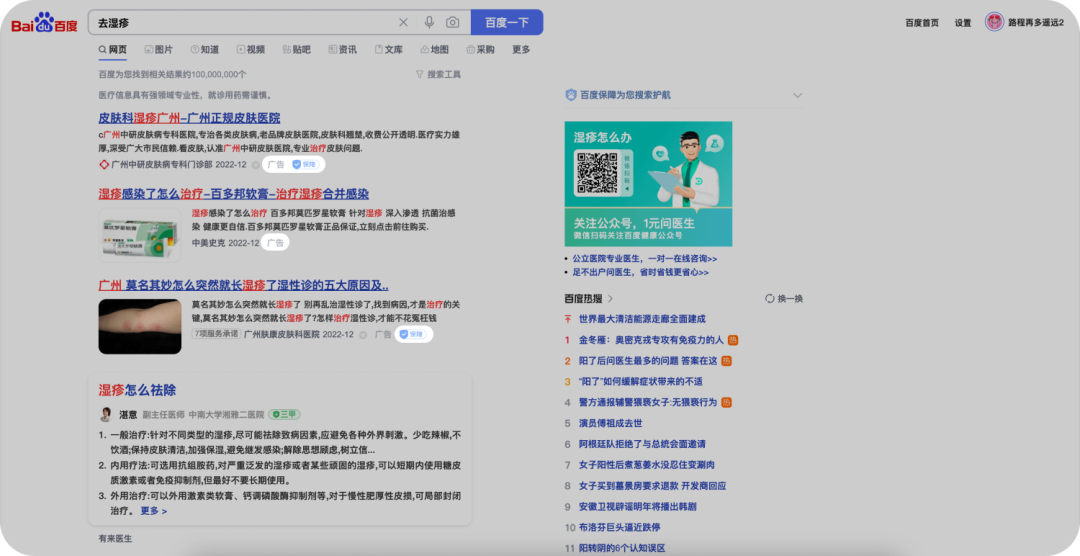Switch to the 文库 tab

(x=388, y=50)
